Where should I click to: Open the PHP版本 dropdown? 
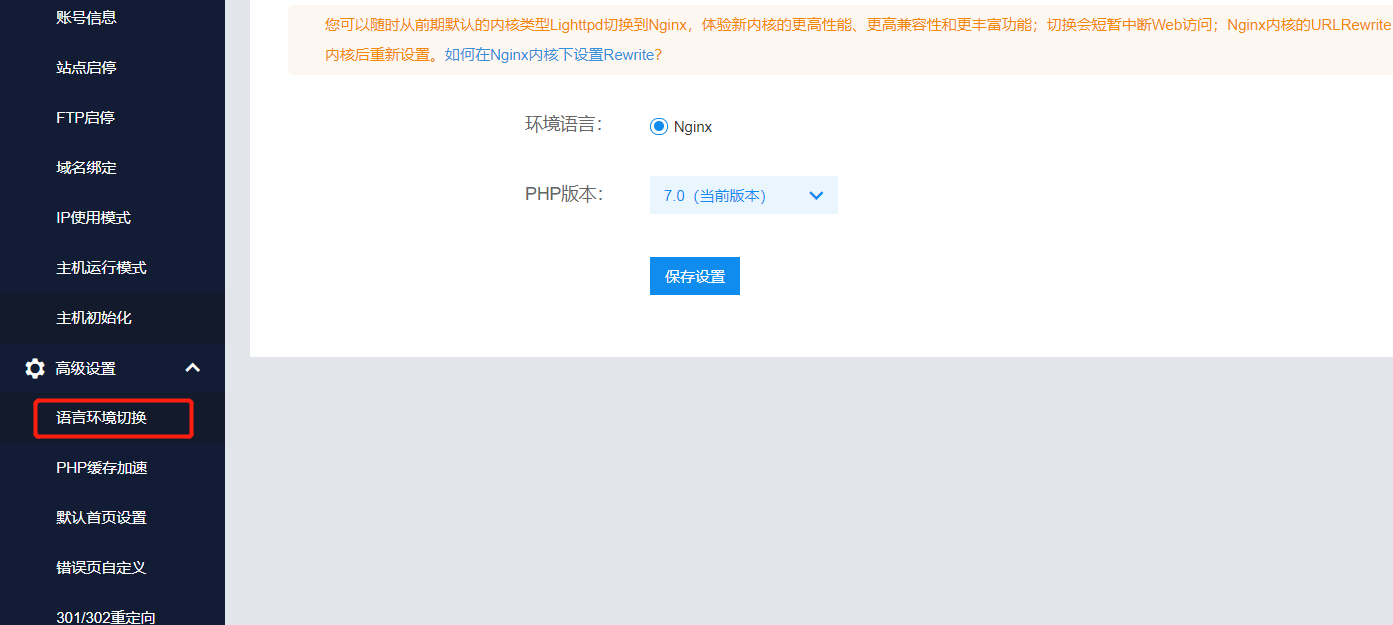pos(743,195)
